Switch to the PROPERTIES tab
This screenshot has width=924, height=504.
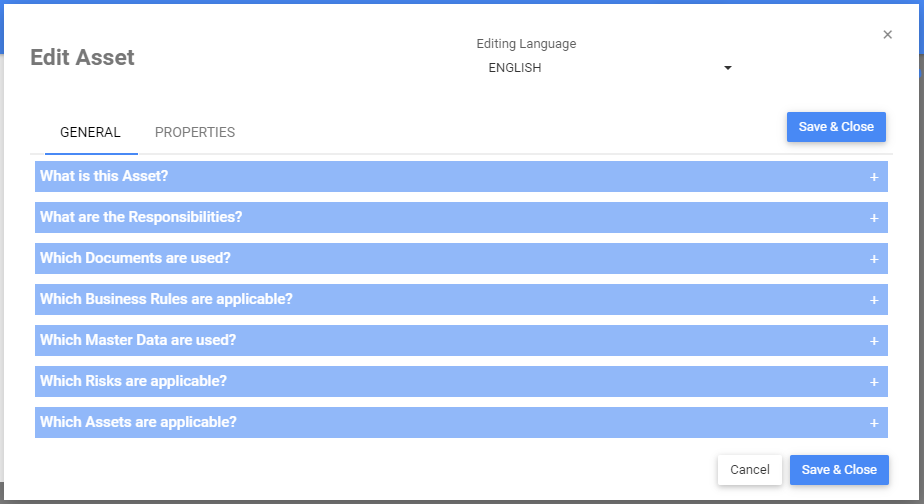click(x=195, y=132)
